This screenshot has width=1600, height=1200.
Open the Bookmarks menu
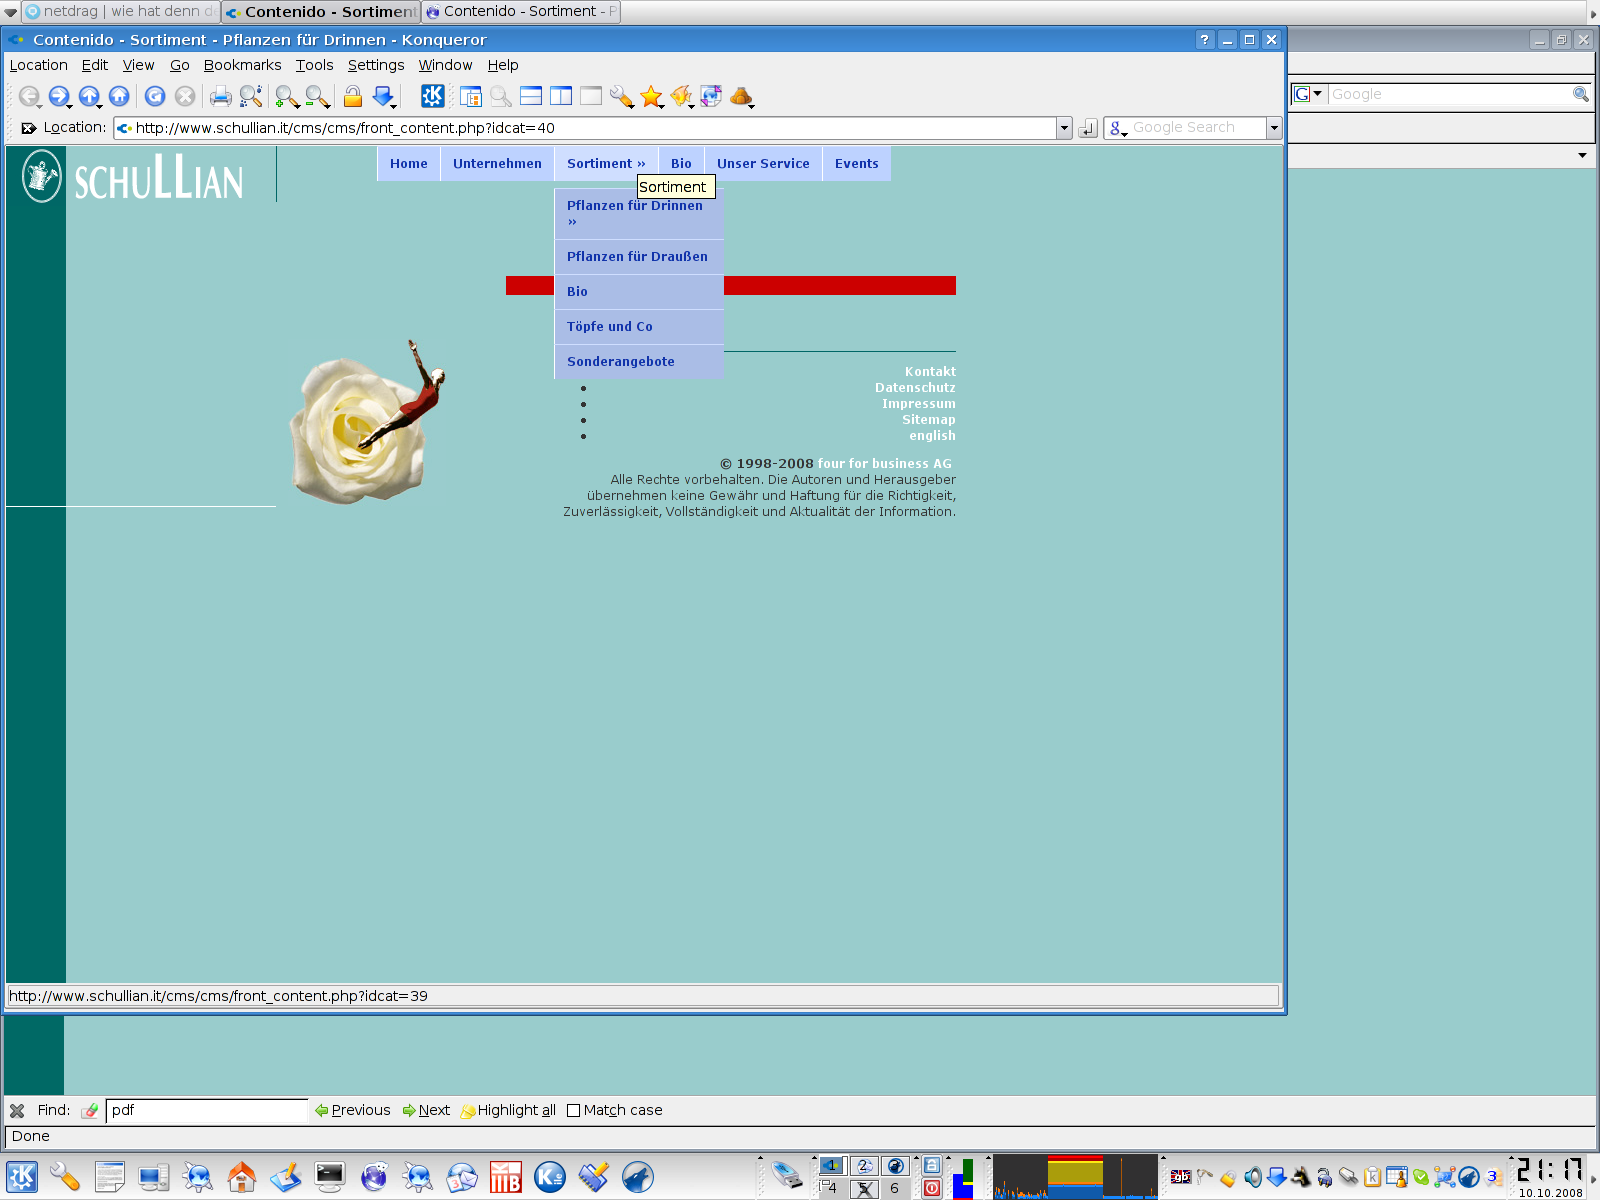(x=242, y=65)
